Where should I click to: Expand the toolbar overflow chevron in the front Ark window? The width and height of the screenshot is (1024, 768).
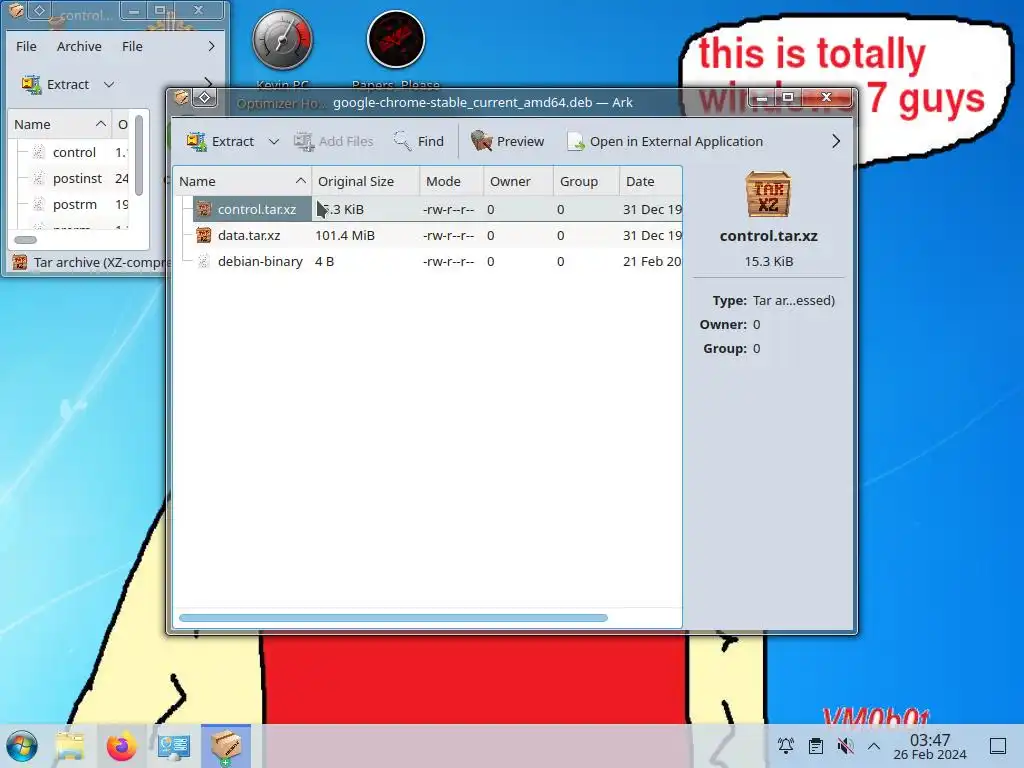point(836,141)
